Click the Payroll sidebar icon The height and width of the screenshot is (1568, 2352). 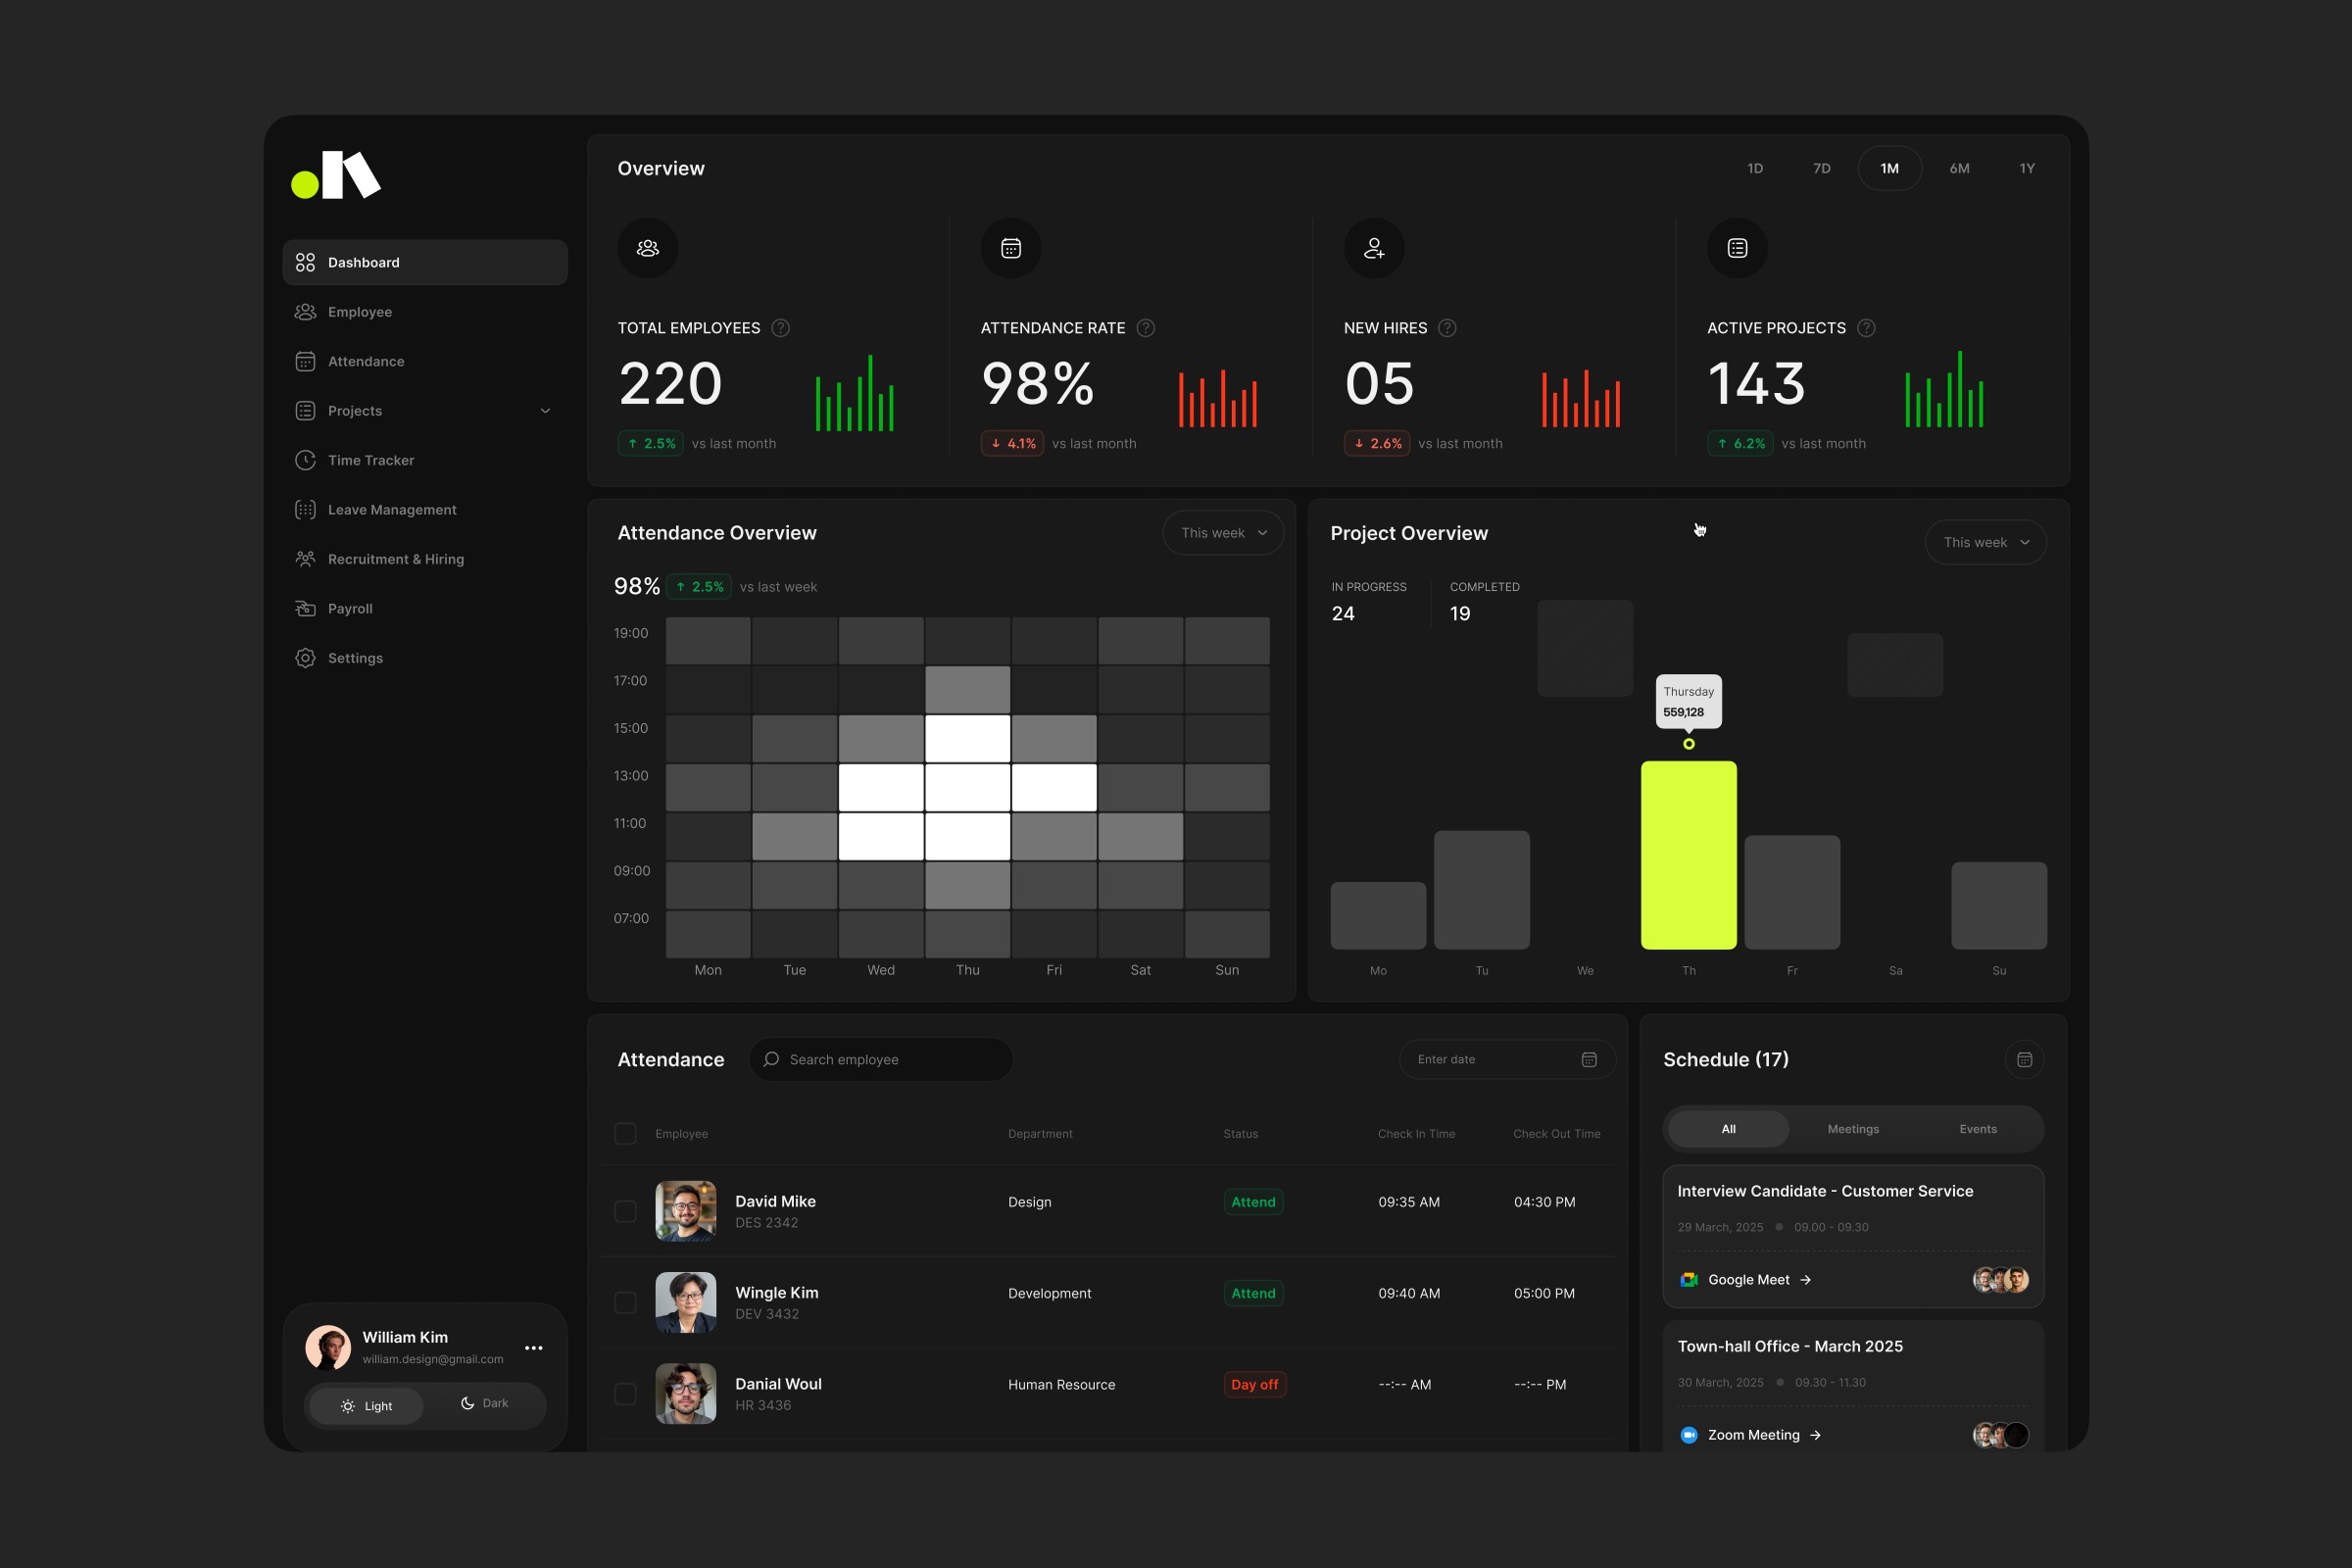pos(305,608)
